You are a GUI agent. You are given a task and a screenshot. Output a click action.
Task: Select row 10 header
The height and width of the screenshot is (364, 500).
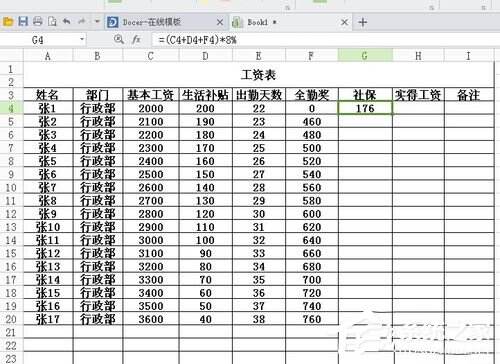(x=11, y=188)
